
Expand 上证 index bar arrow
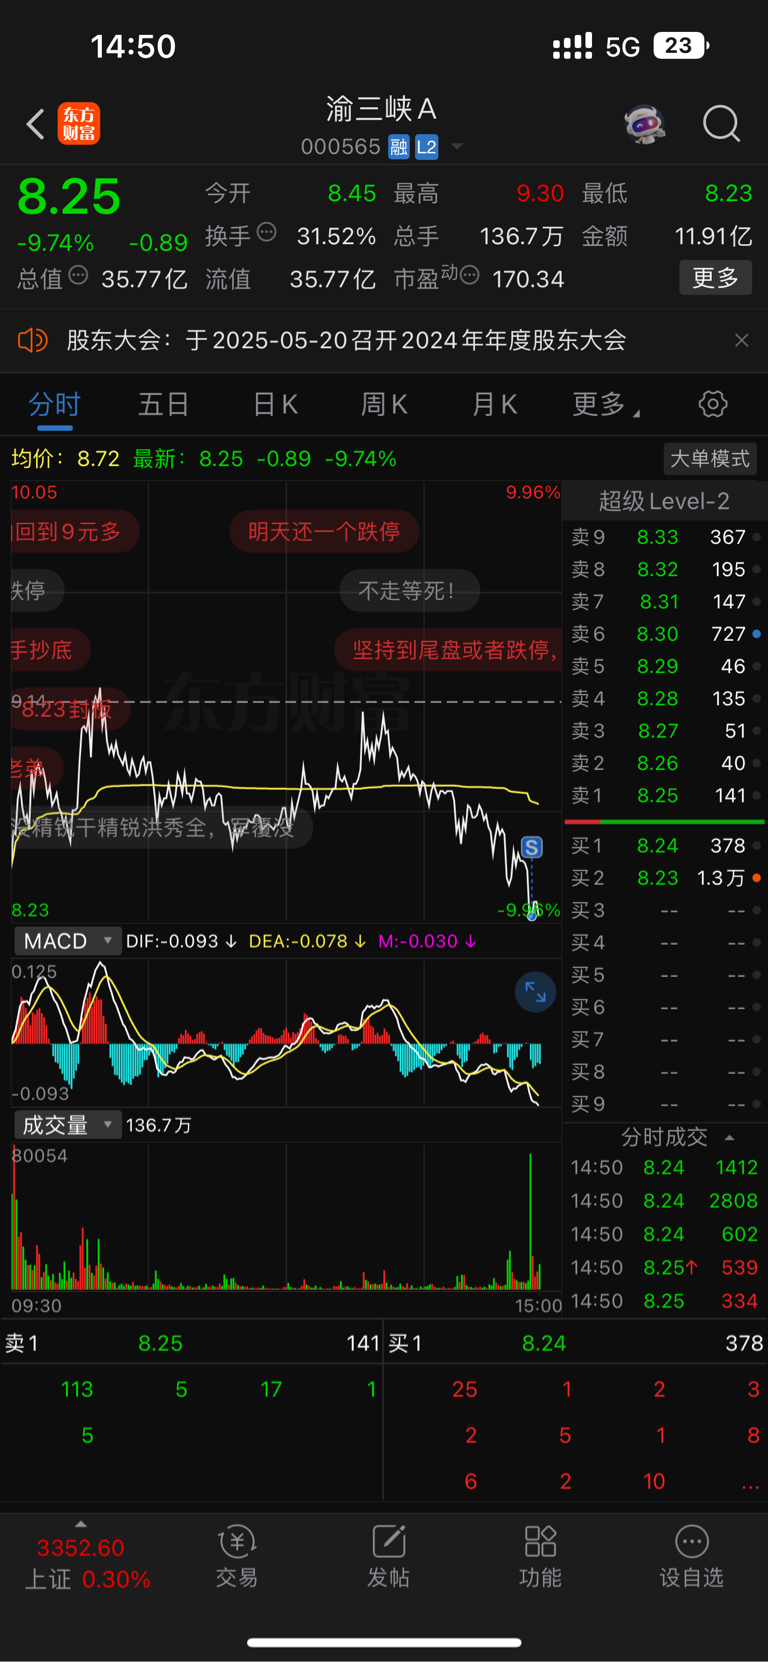pos(81,1524)
